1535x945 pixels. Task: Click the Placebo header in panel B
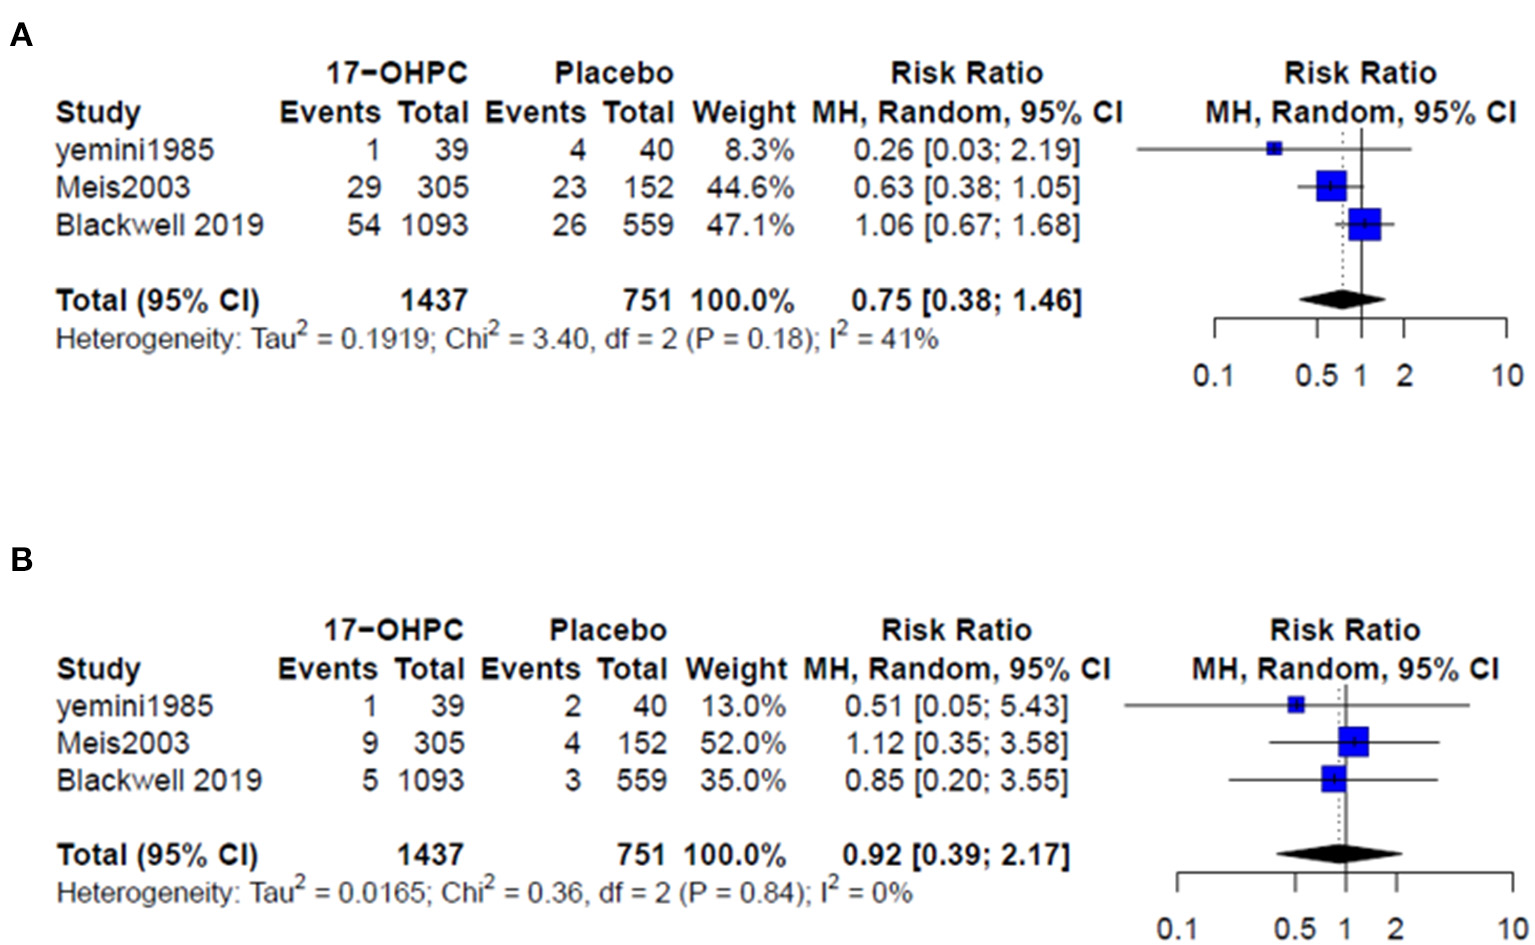(607, 630)
